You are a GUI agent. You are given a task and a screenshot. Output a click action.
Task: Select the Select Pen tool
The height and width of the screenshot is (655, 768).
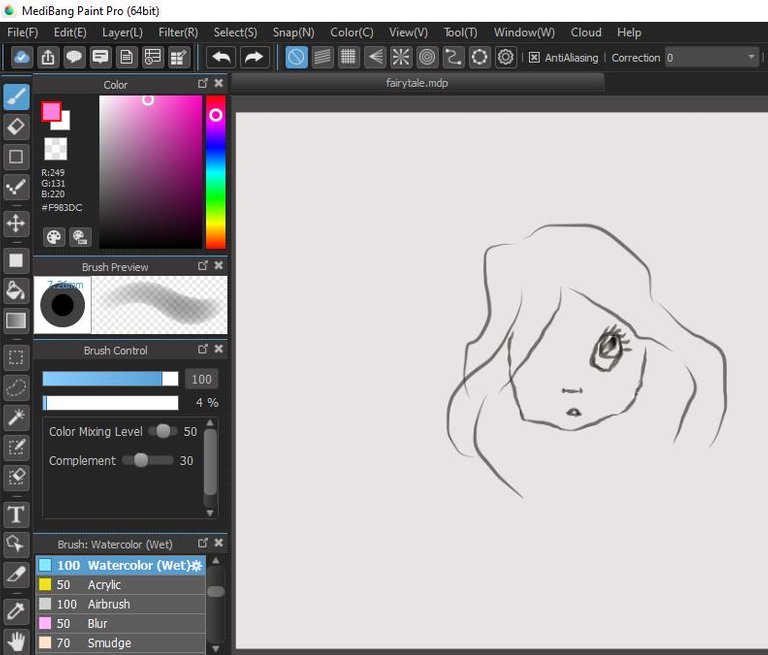pos(16,447)
